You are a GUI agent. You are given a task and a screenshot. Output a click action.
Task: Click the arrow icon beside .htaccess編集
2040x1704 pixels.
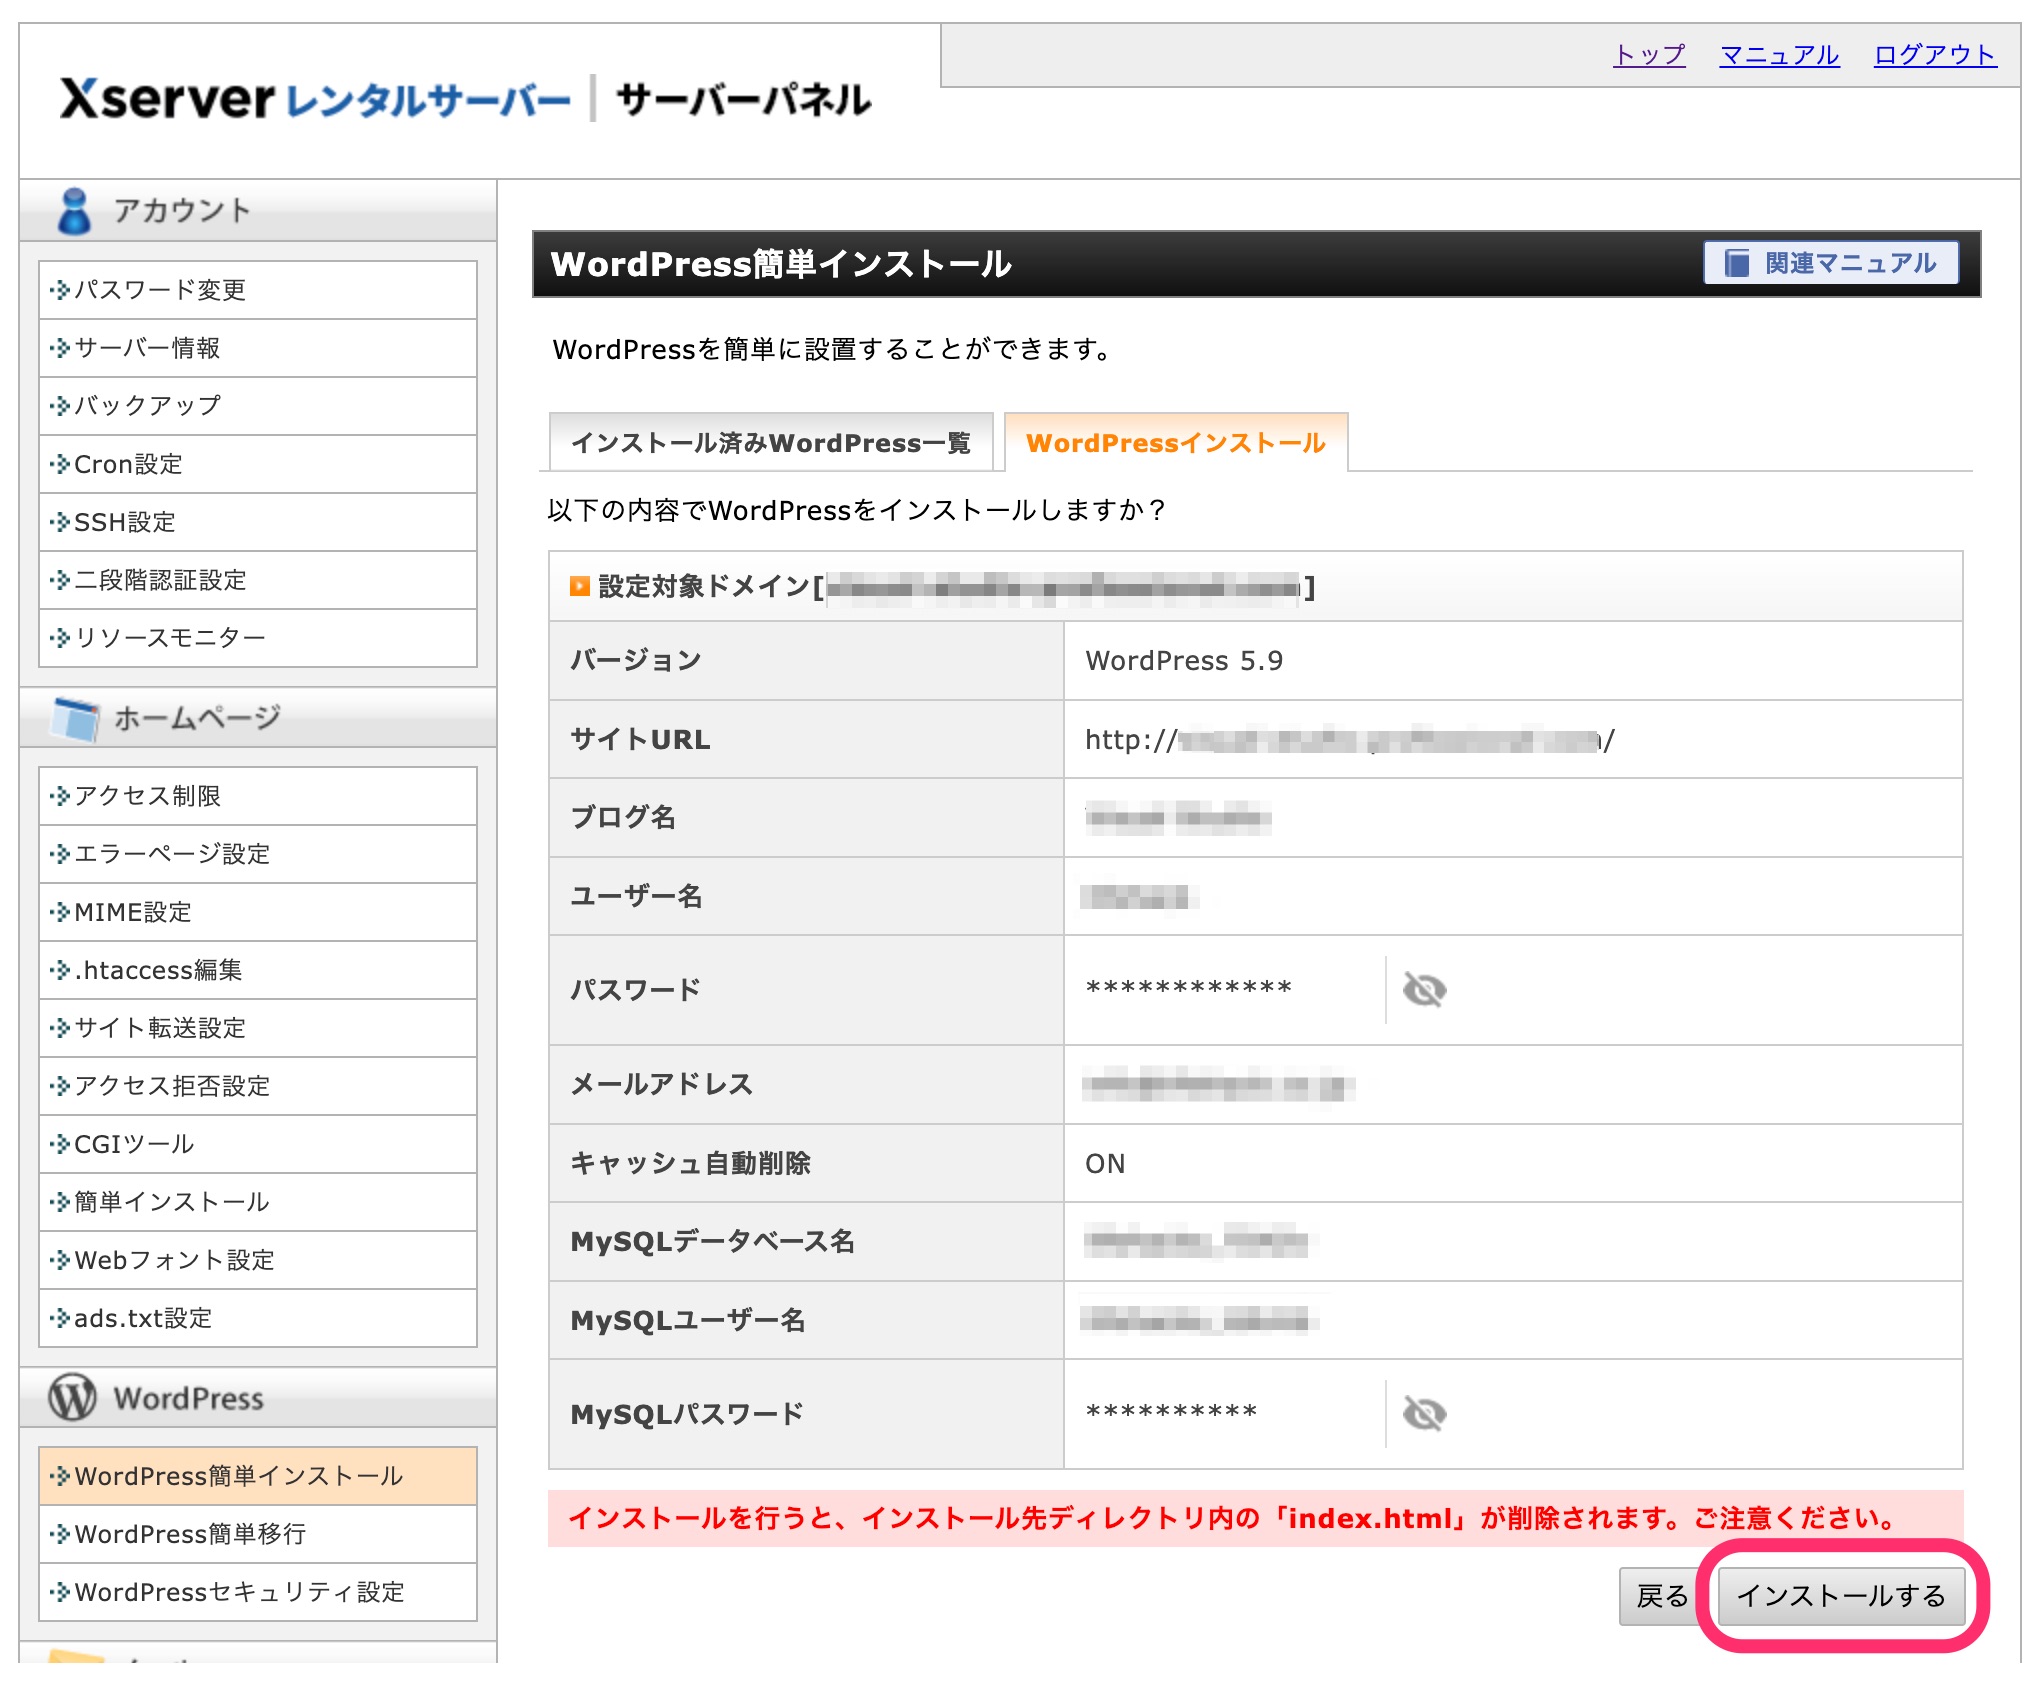60,970
